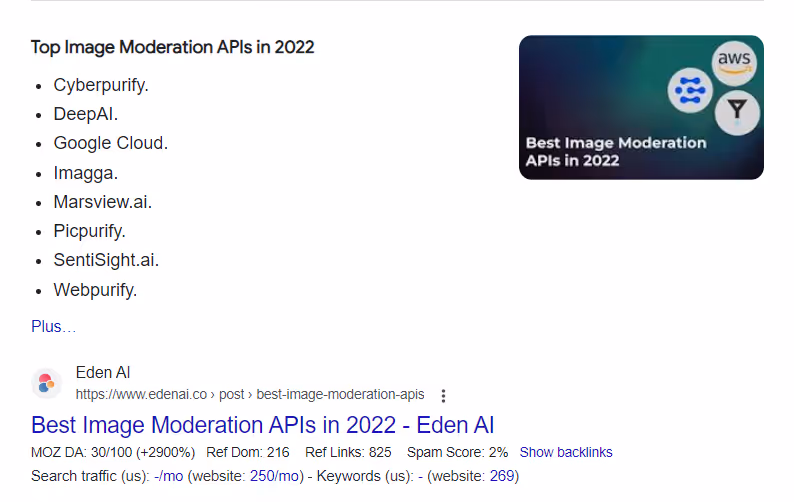This screenshot has height=502, width=794.
Task: Click the SentiSight.ai list item
Action: click(x=106, y=260)
